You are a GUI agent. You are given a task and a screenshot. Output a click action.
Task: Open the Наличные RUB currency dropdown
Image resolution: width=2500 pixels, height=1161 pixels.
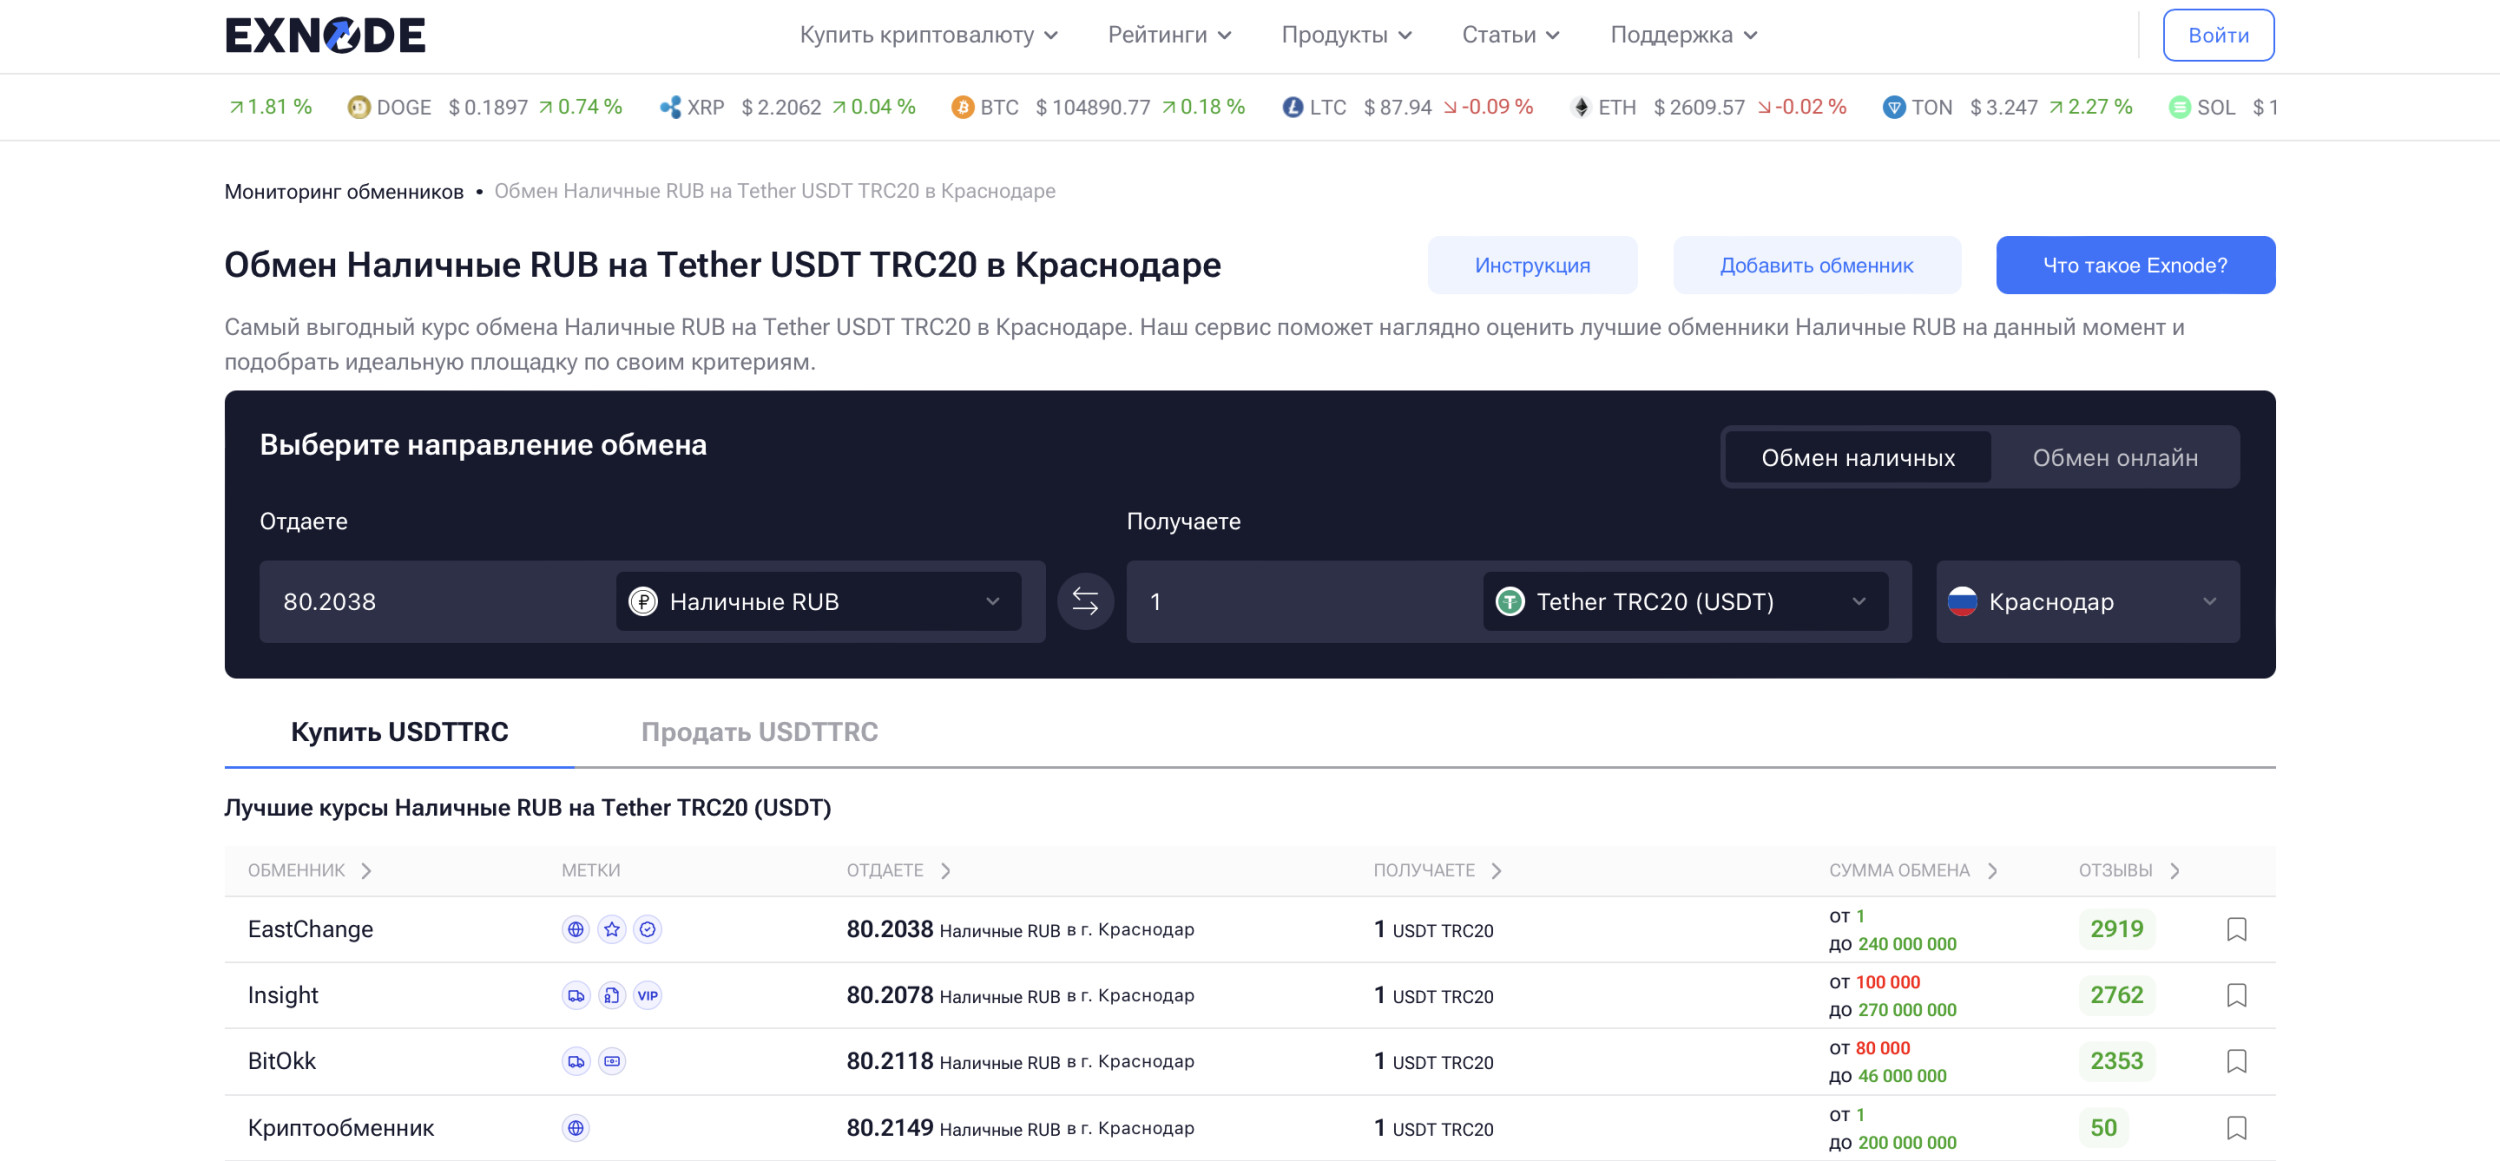(818, 601)
